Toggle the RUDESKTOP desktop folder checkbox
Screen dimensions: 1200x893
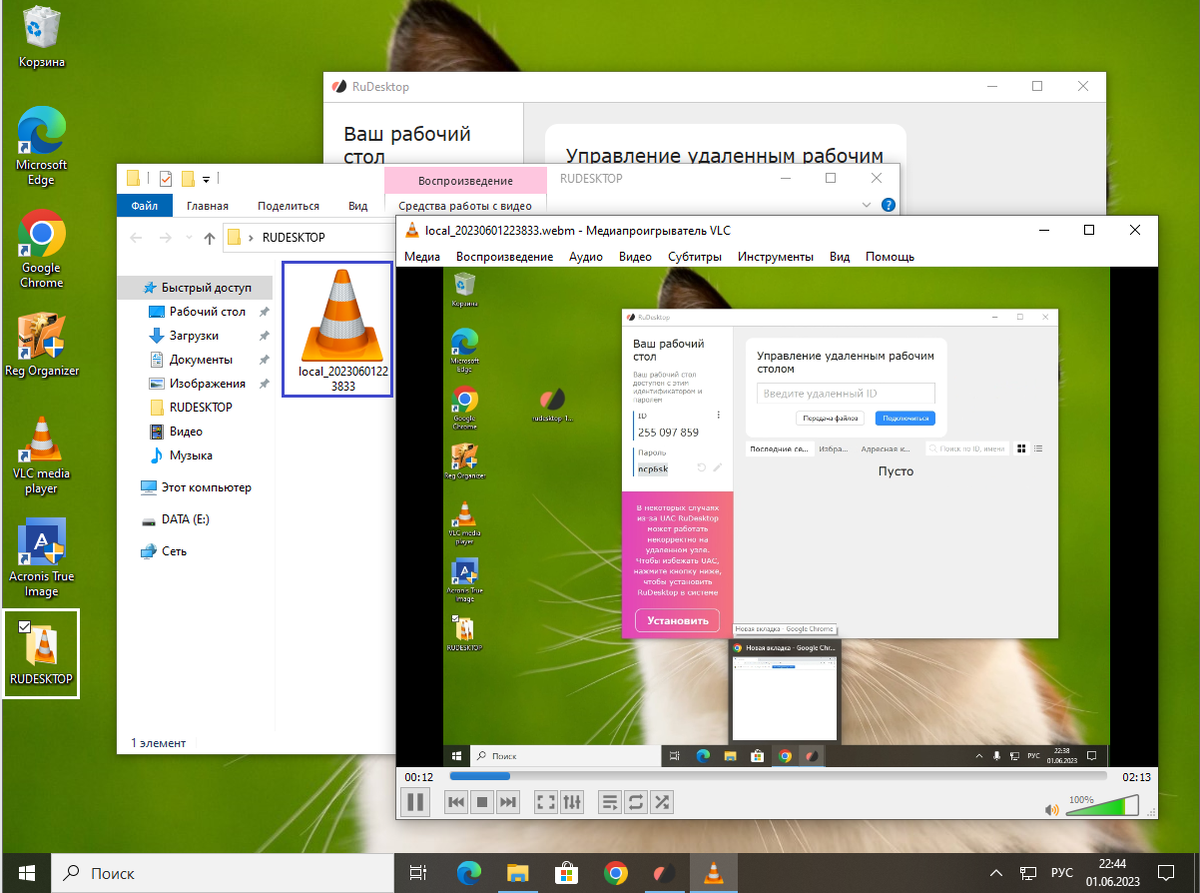25,626
